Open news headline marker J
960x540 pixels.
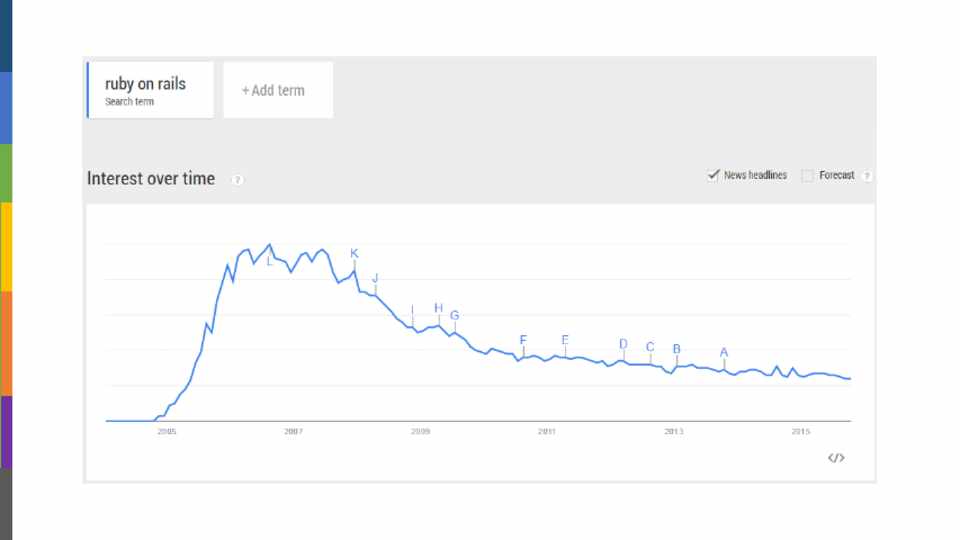375,278
